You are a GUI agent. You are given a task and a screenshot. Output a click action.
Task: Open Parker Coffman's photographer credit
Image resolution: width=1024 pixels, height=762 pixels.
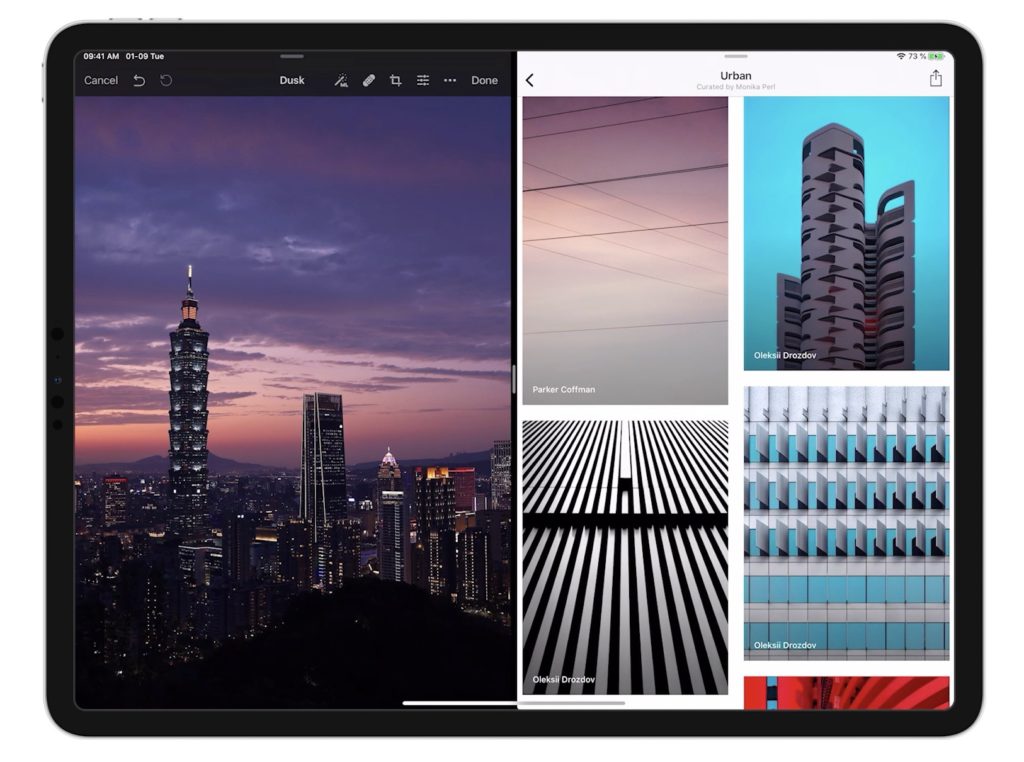click(x=563, y=389)
